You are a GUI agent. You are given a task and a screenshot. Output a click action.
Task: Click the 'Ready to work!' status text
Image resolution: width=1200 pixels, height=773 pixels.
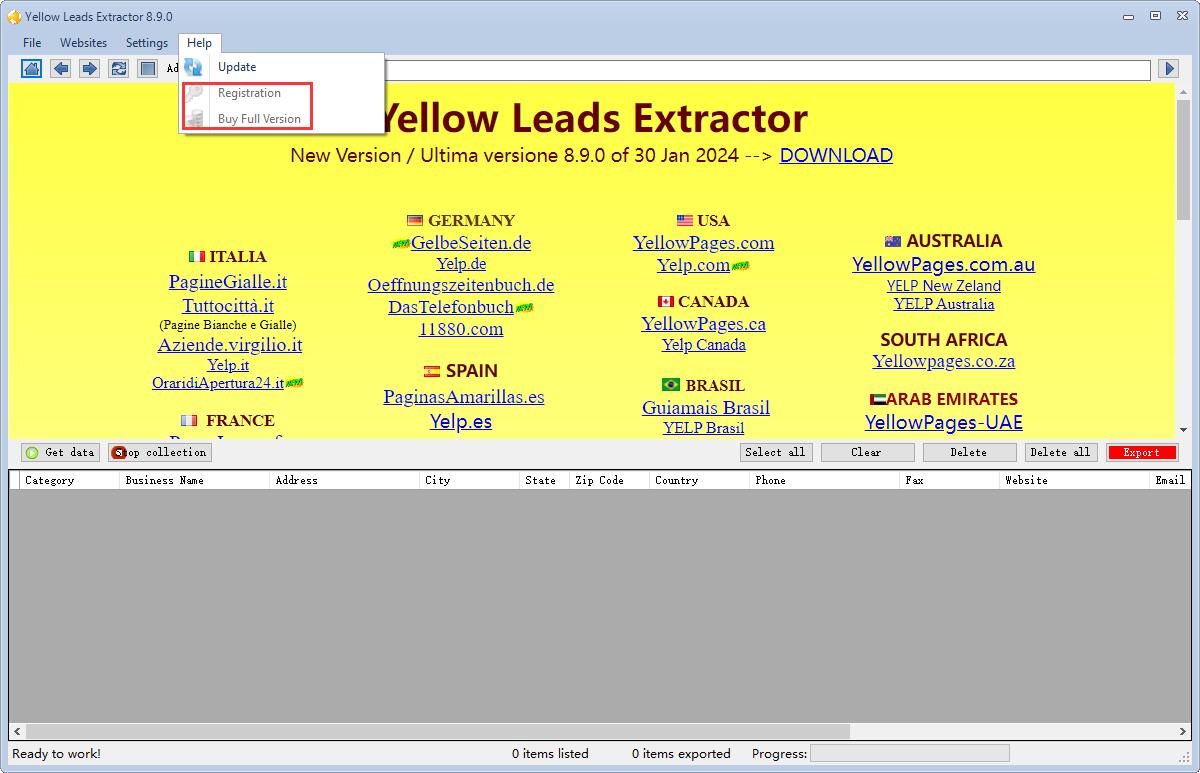click(x=56, y=754)
